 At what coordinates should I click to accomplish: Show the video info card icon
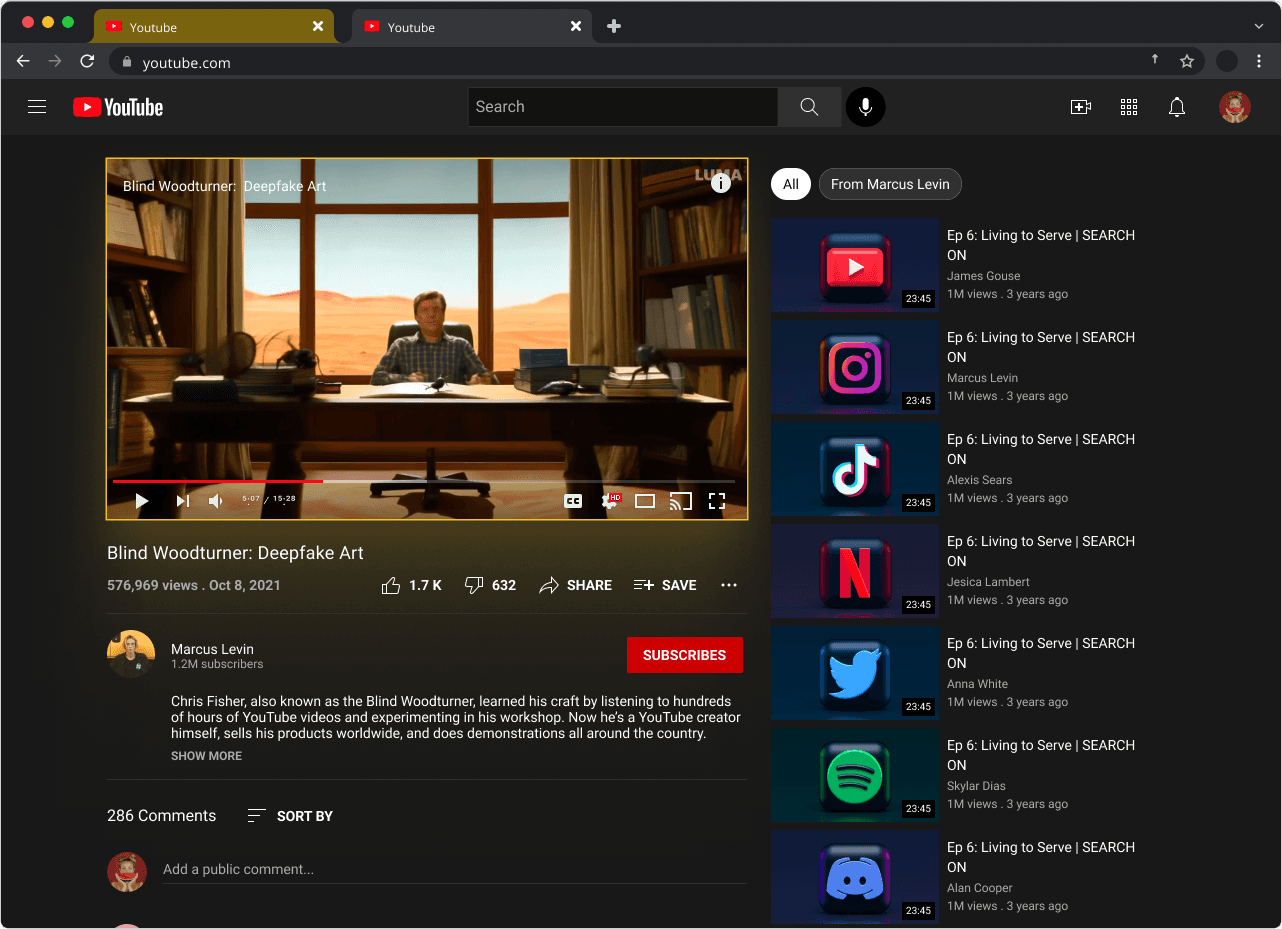(x=720, y=182)
